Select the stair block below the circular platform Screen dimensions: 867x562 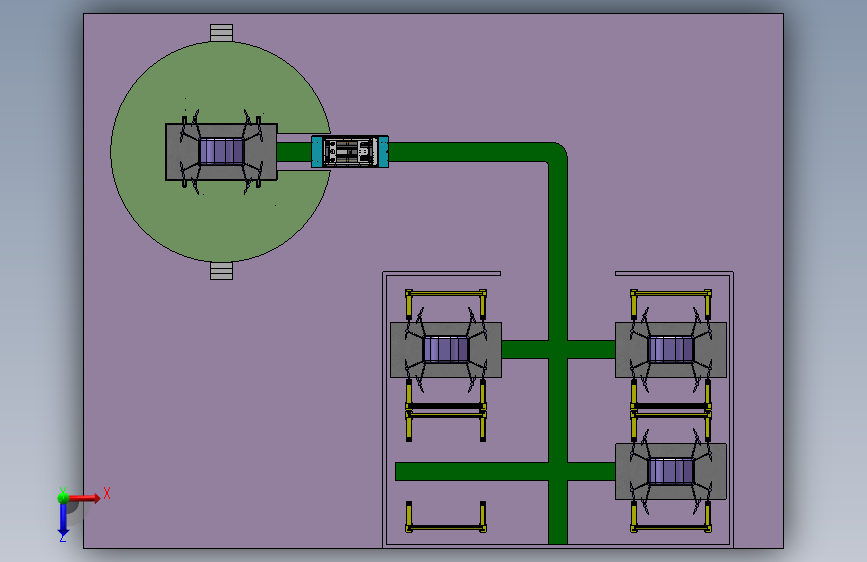[x=221, y=271]
